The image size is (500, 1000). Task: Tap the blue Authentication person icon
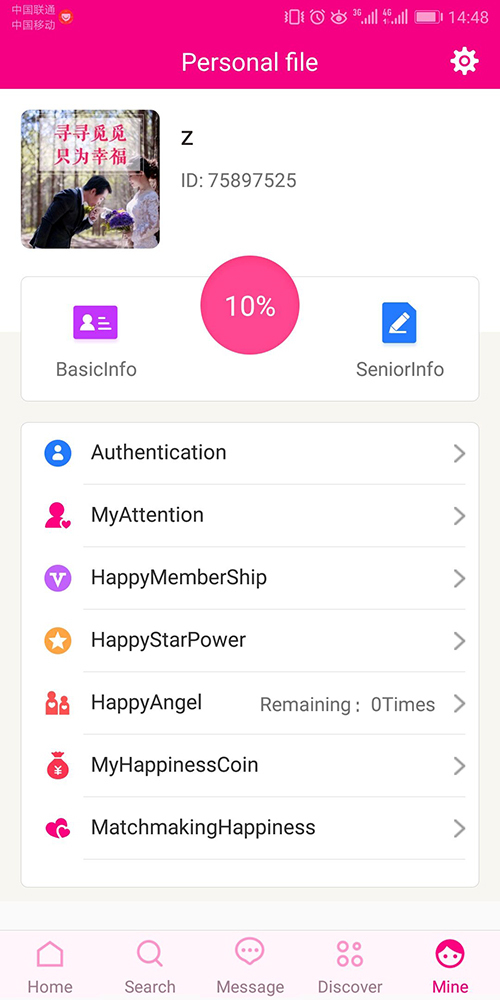tap(58, 453)
